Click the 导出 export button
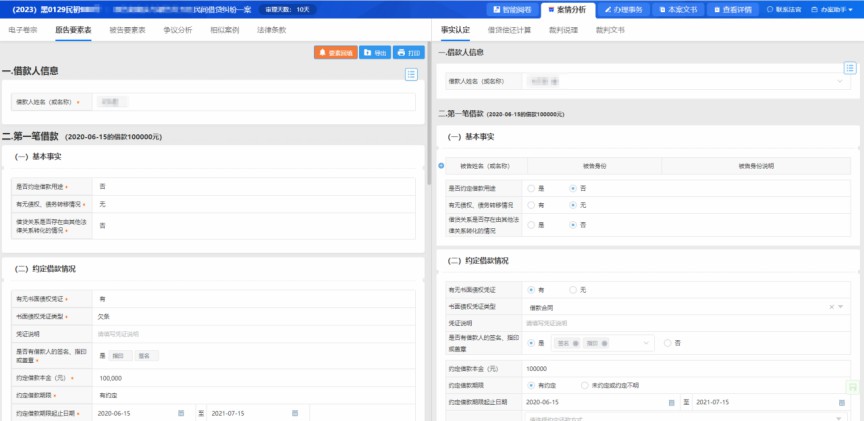Image resolution: width=864 pixels, height=421 pixels. tap(375, 53)
